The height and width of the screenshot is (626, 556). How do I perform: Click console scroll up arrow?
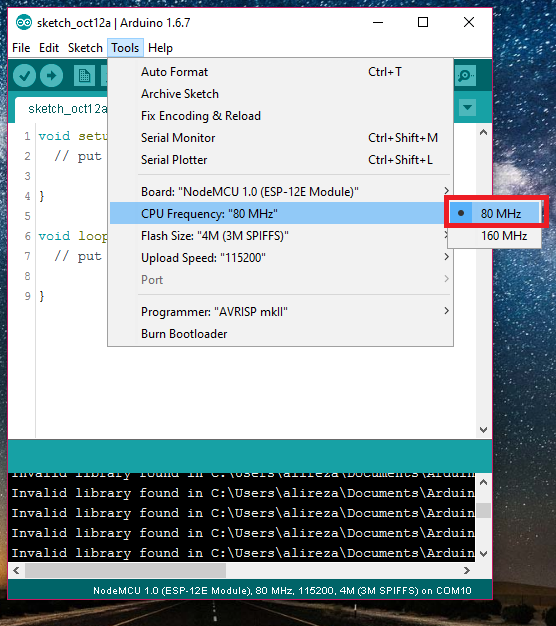(x=483, y=482)
